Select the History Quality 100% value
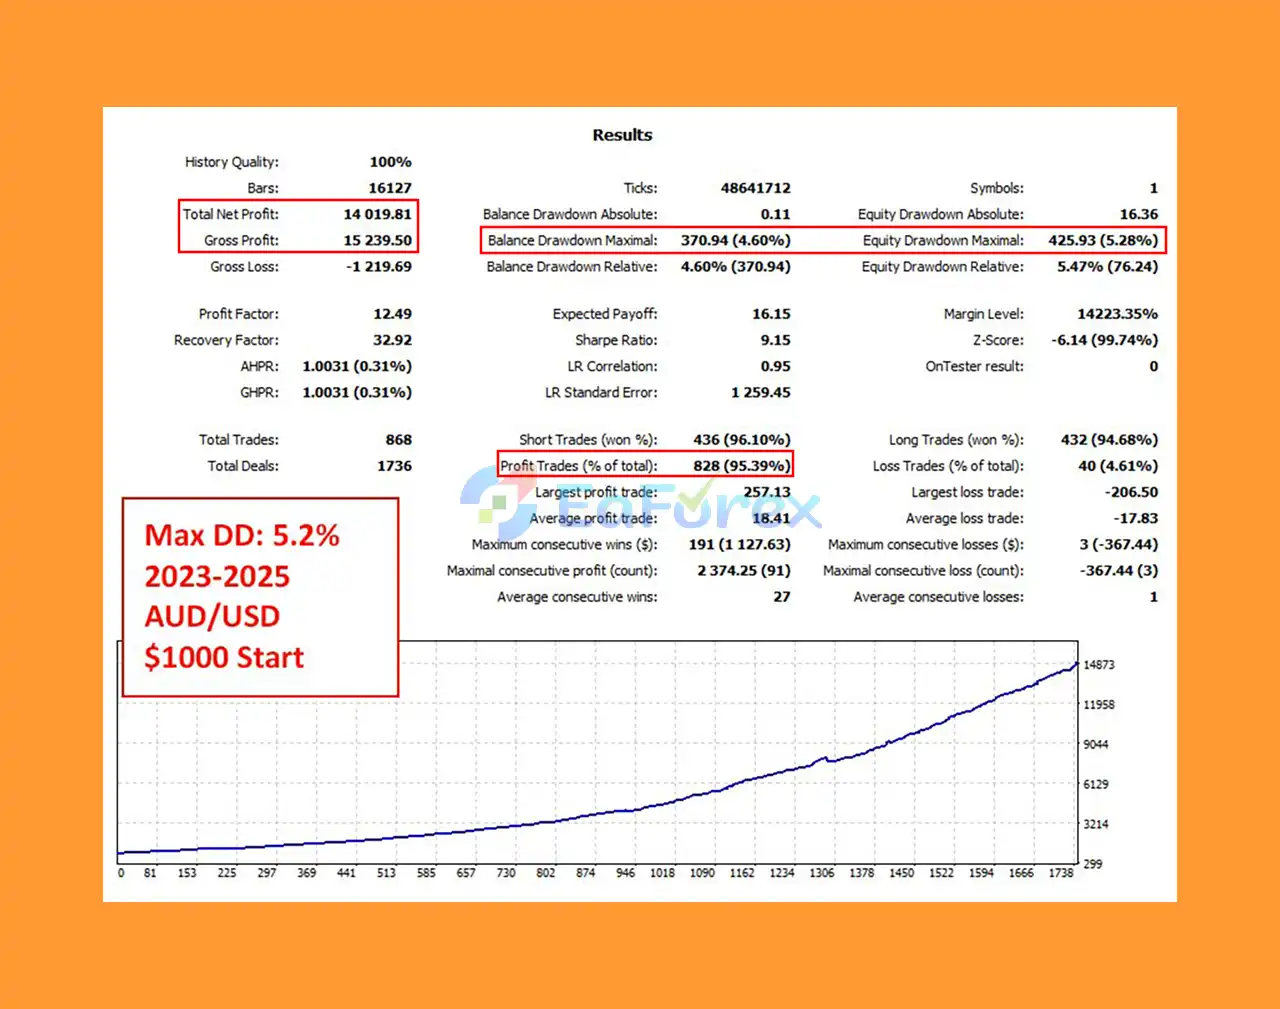Viewport: 1280px width, 1009px height. (x=390, y=162)
